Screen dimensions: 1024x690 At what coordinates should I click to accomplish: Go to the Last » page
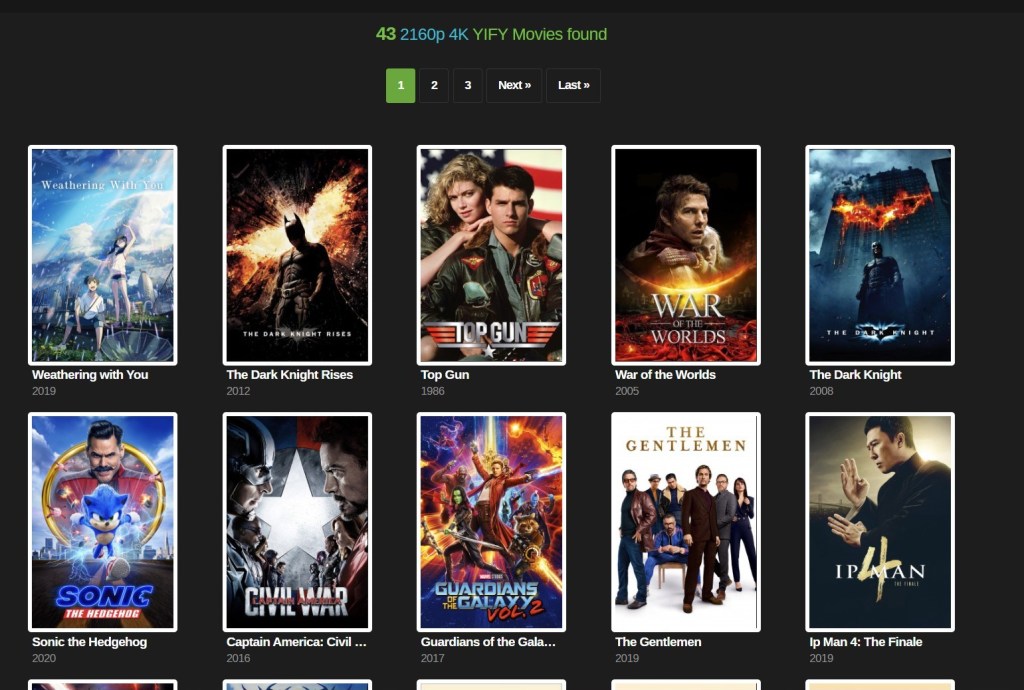click(x=573, y=86)
